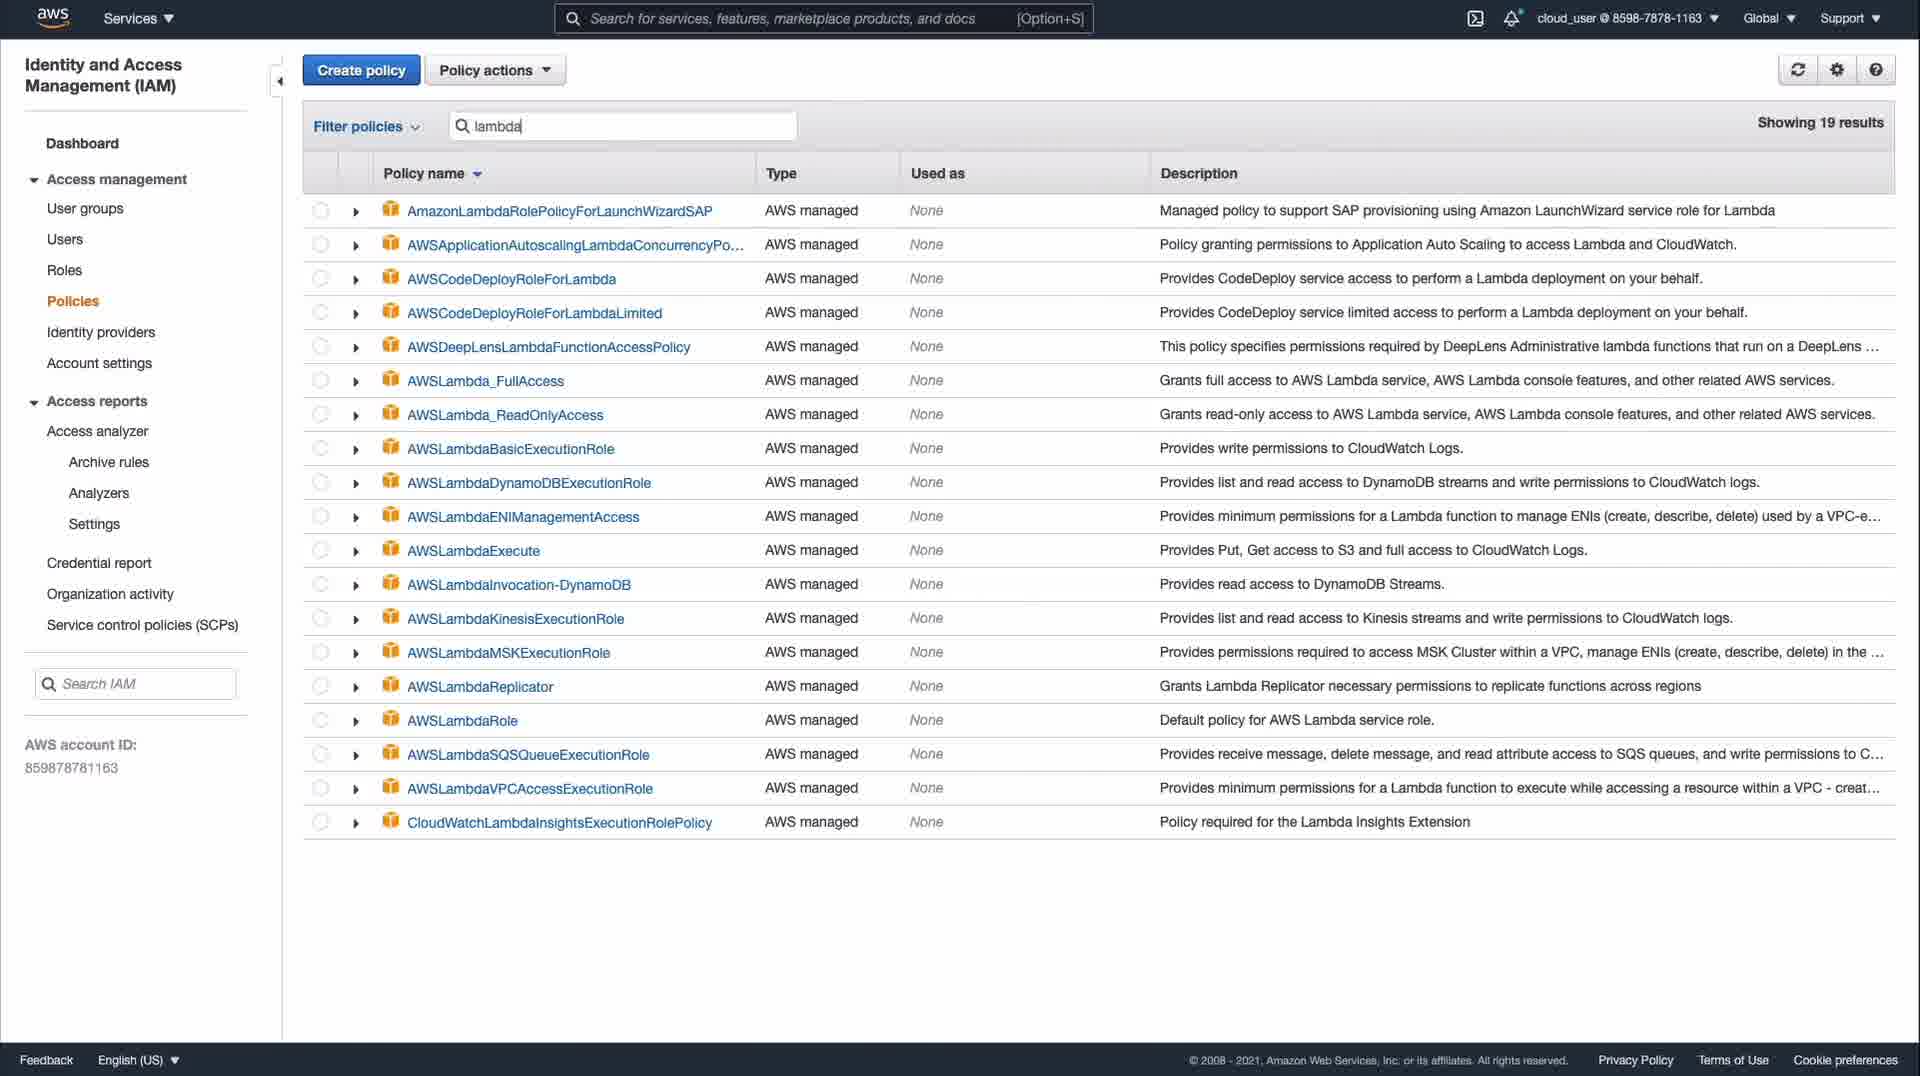Open the cloud_user account dropdown

1627,18
